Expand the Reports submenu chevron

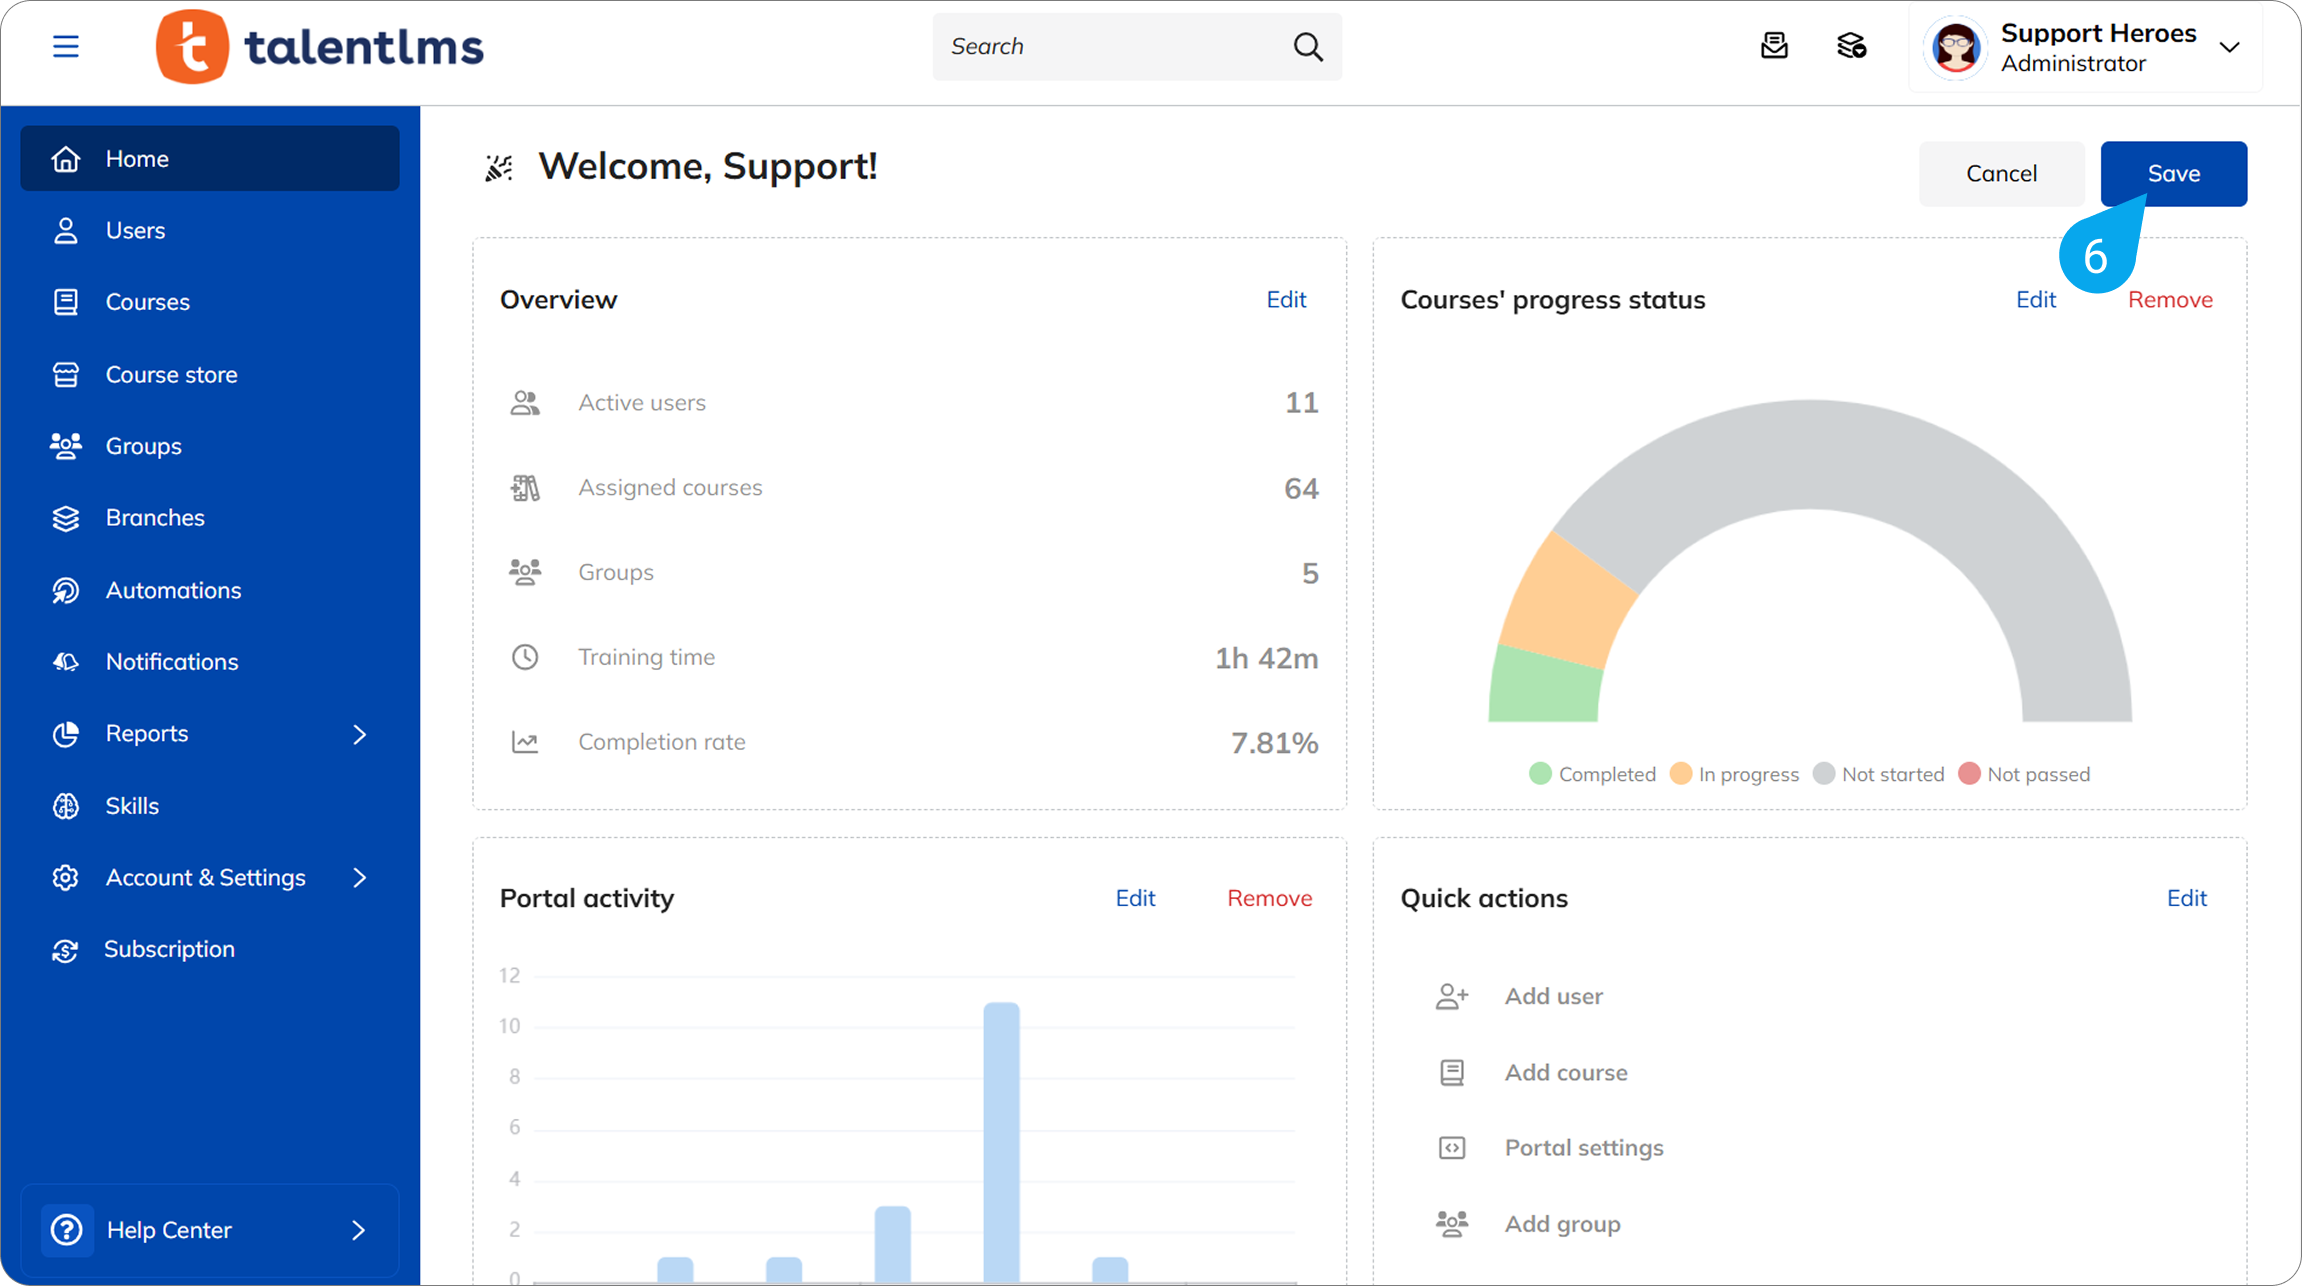coord(360,734)
